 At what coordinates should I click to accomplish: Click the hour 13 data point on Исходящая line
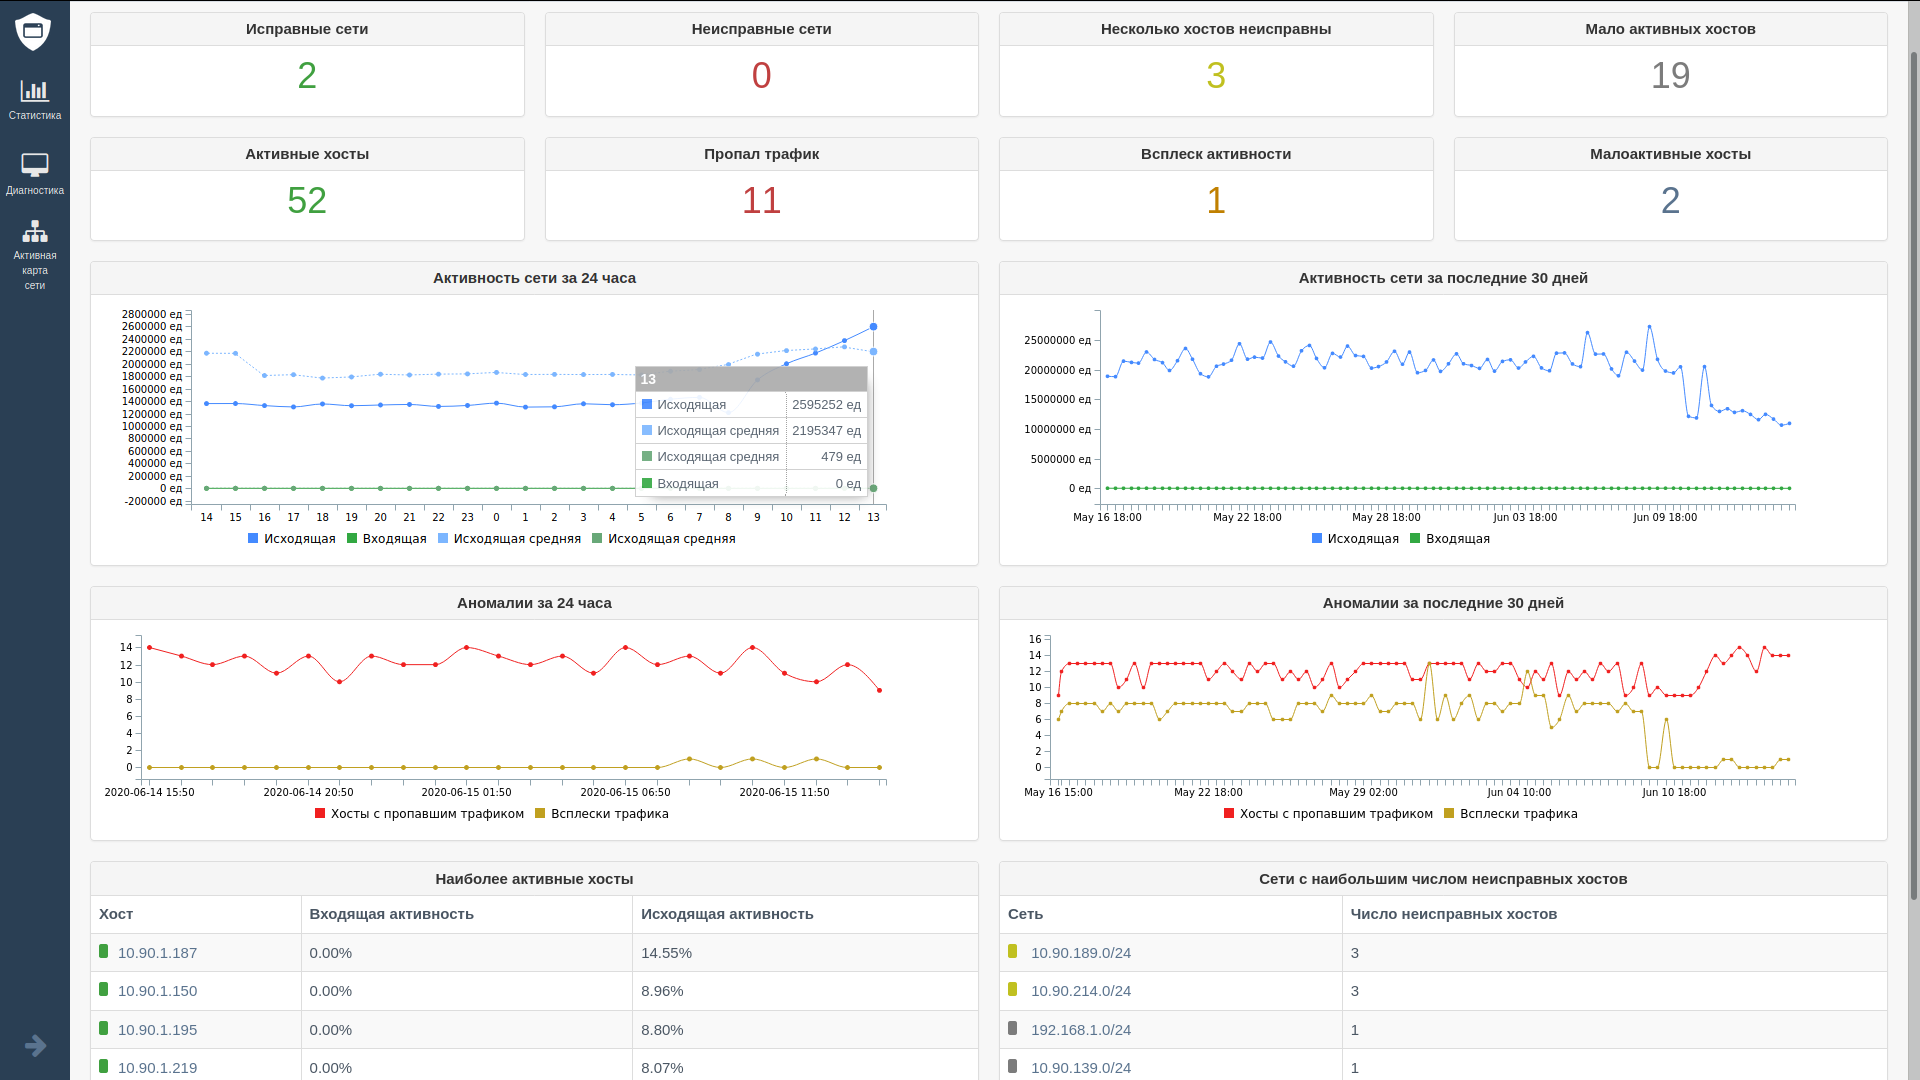point(873,327)
